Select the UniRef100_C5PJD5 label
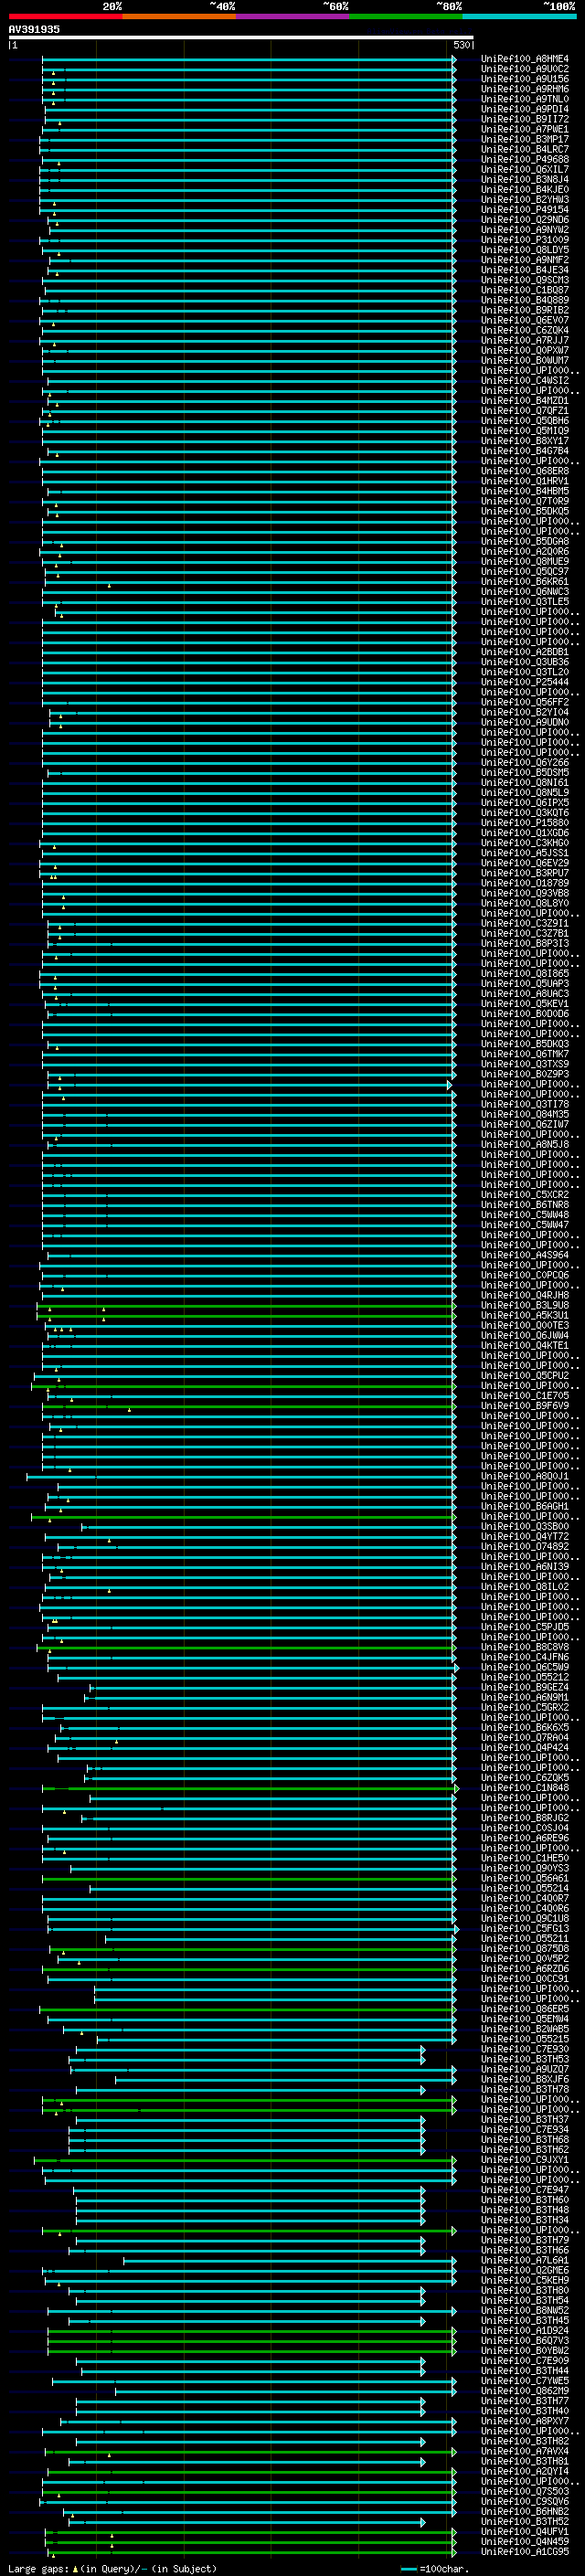 [x=525, y=1626]
